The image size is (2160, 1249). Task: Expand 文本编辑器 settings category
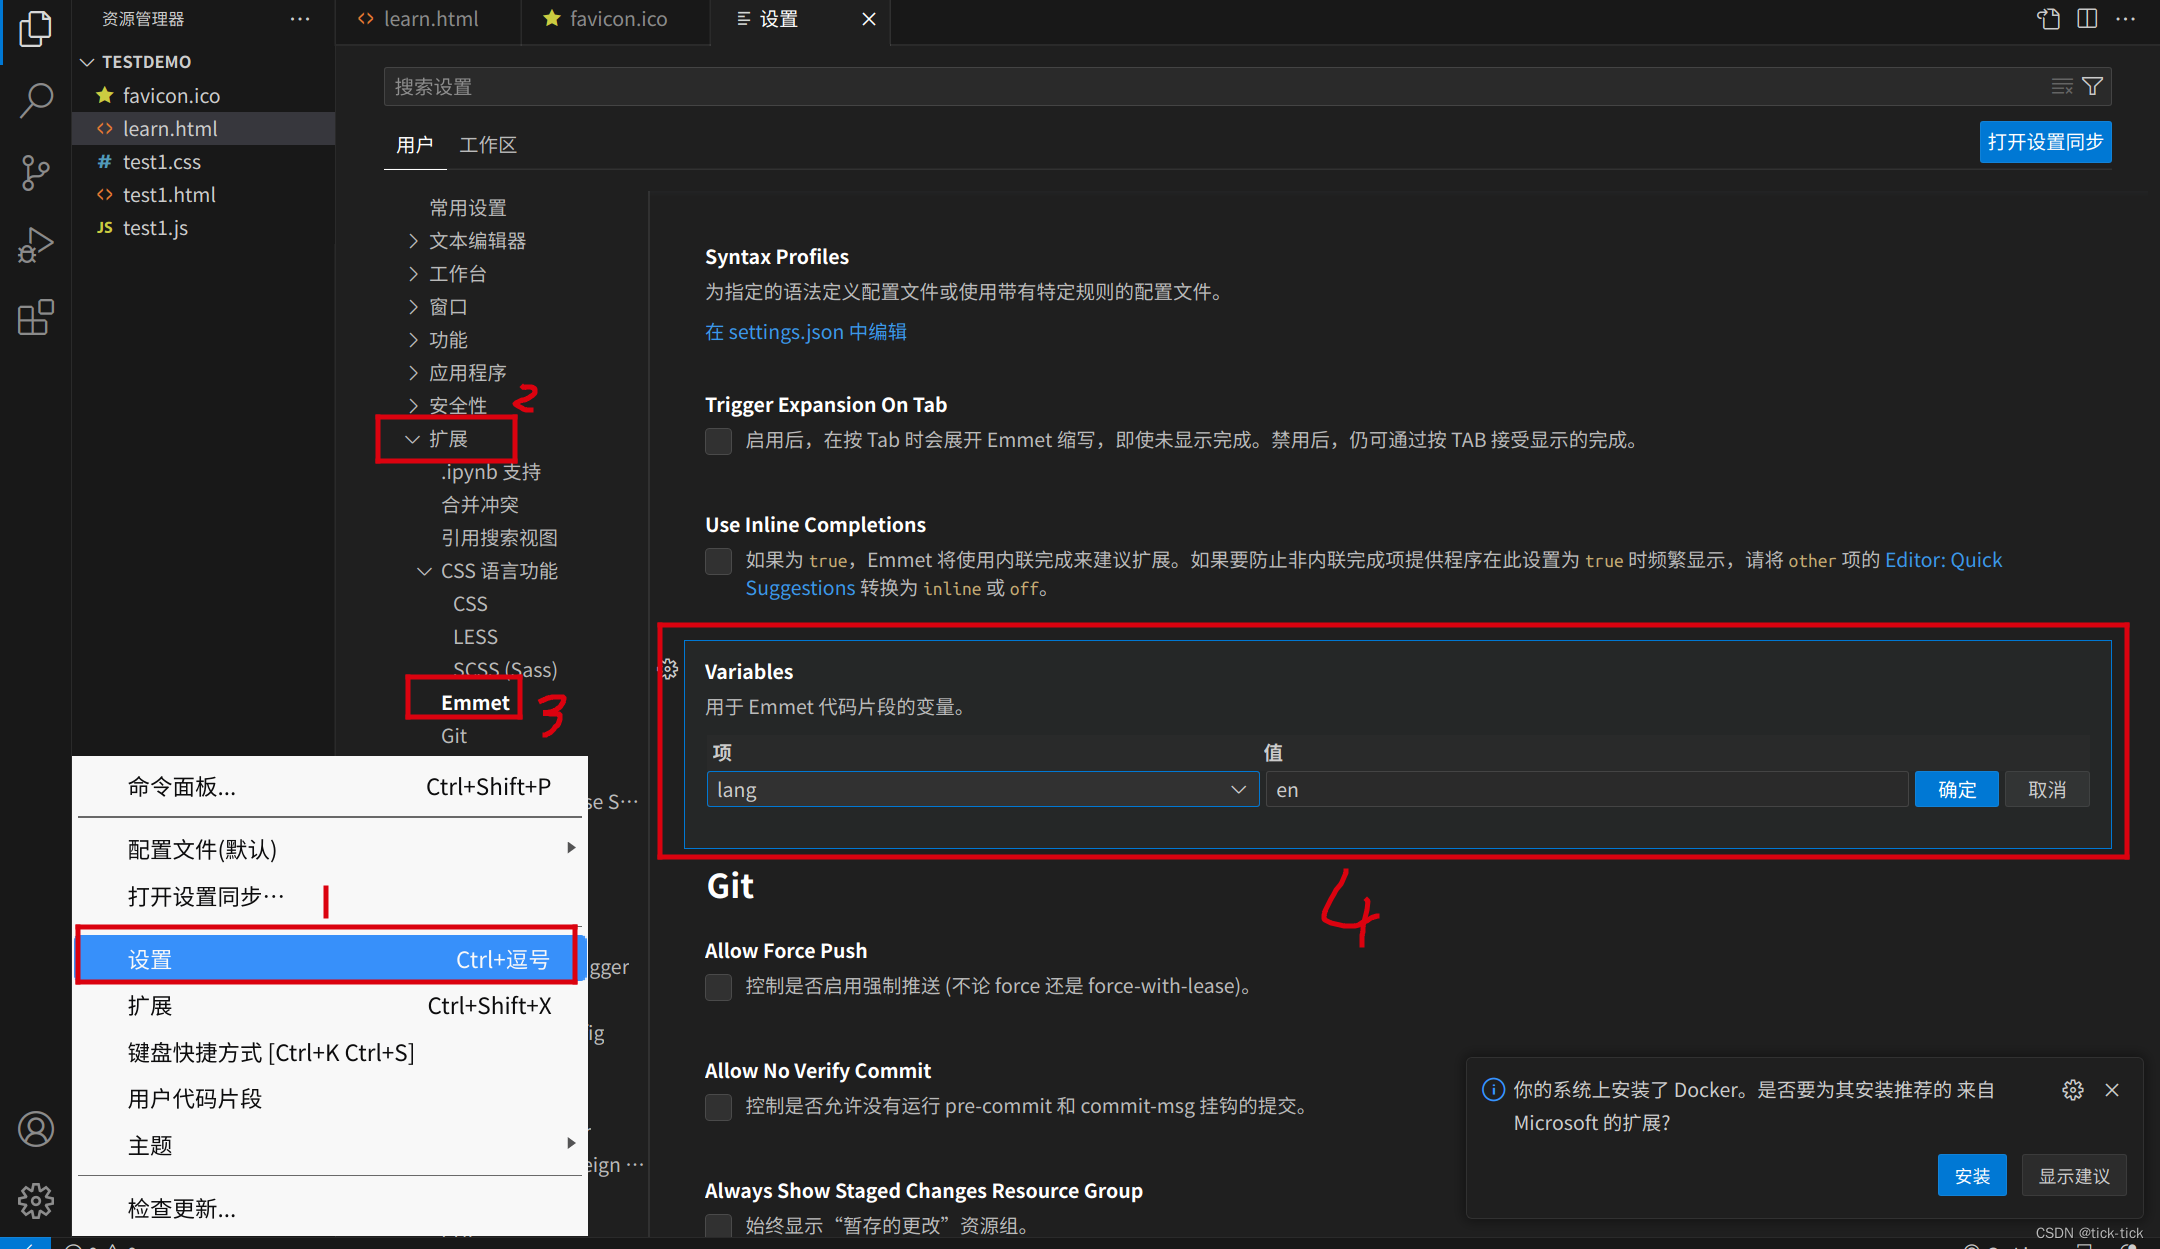(413, 241)
